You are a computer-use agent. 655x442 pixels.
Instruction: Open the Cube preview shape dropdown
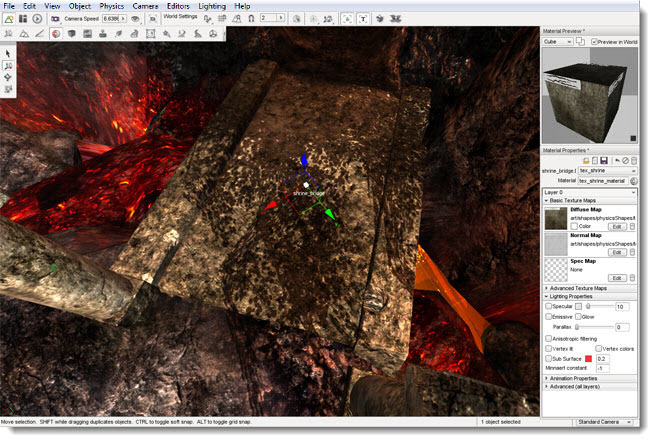558,42
